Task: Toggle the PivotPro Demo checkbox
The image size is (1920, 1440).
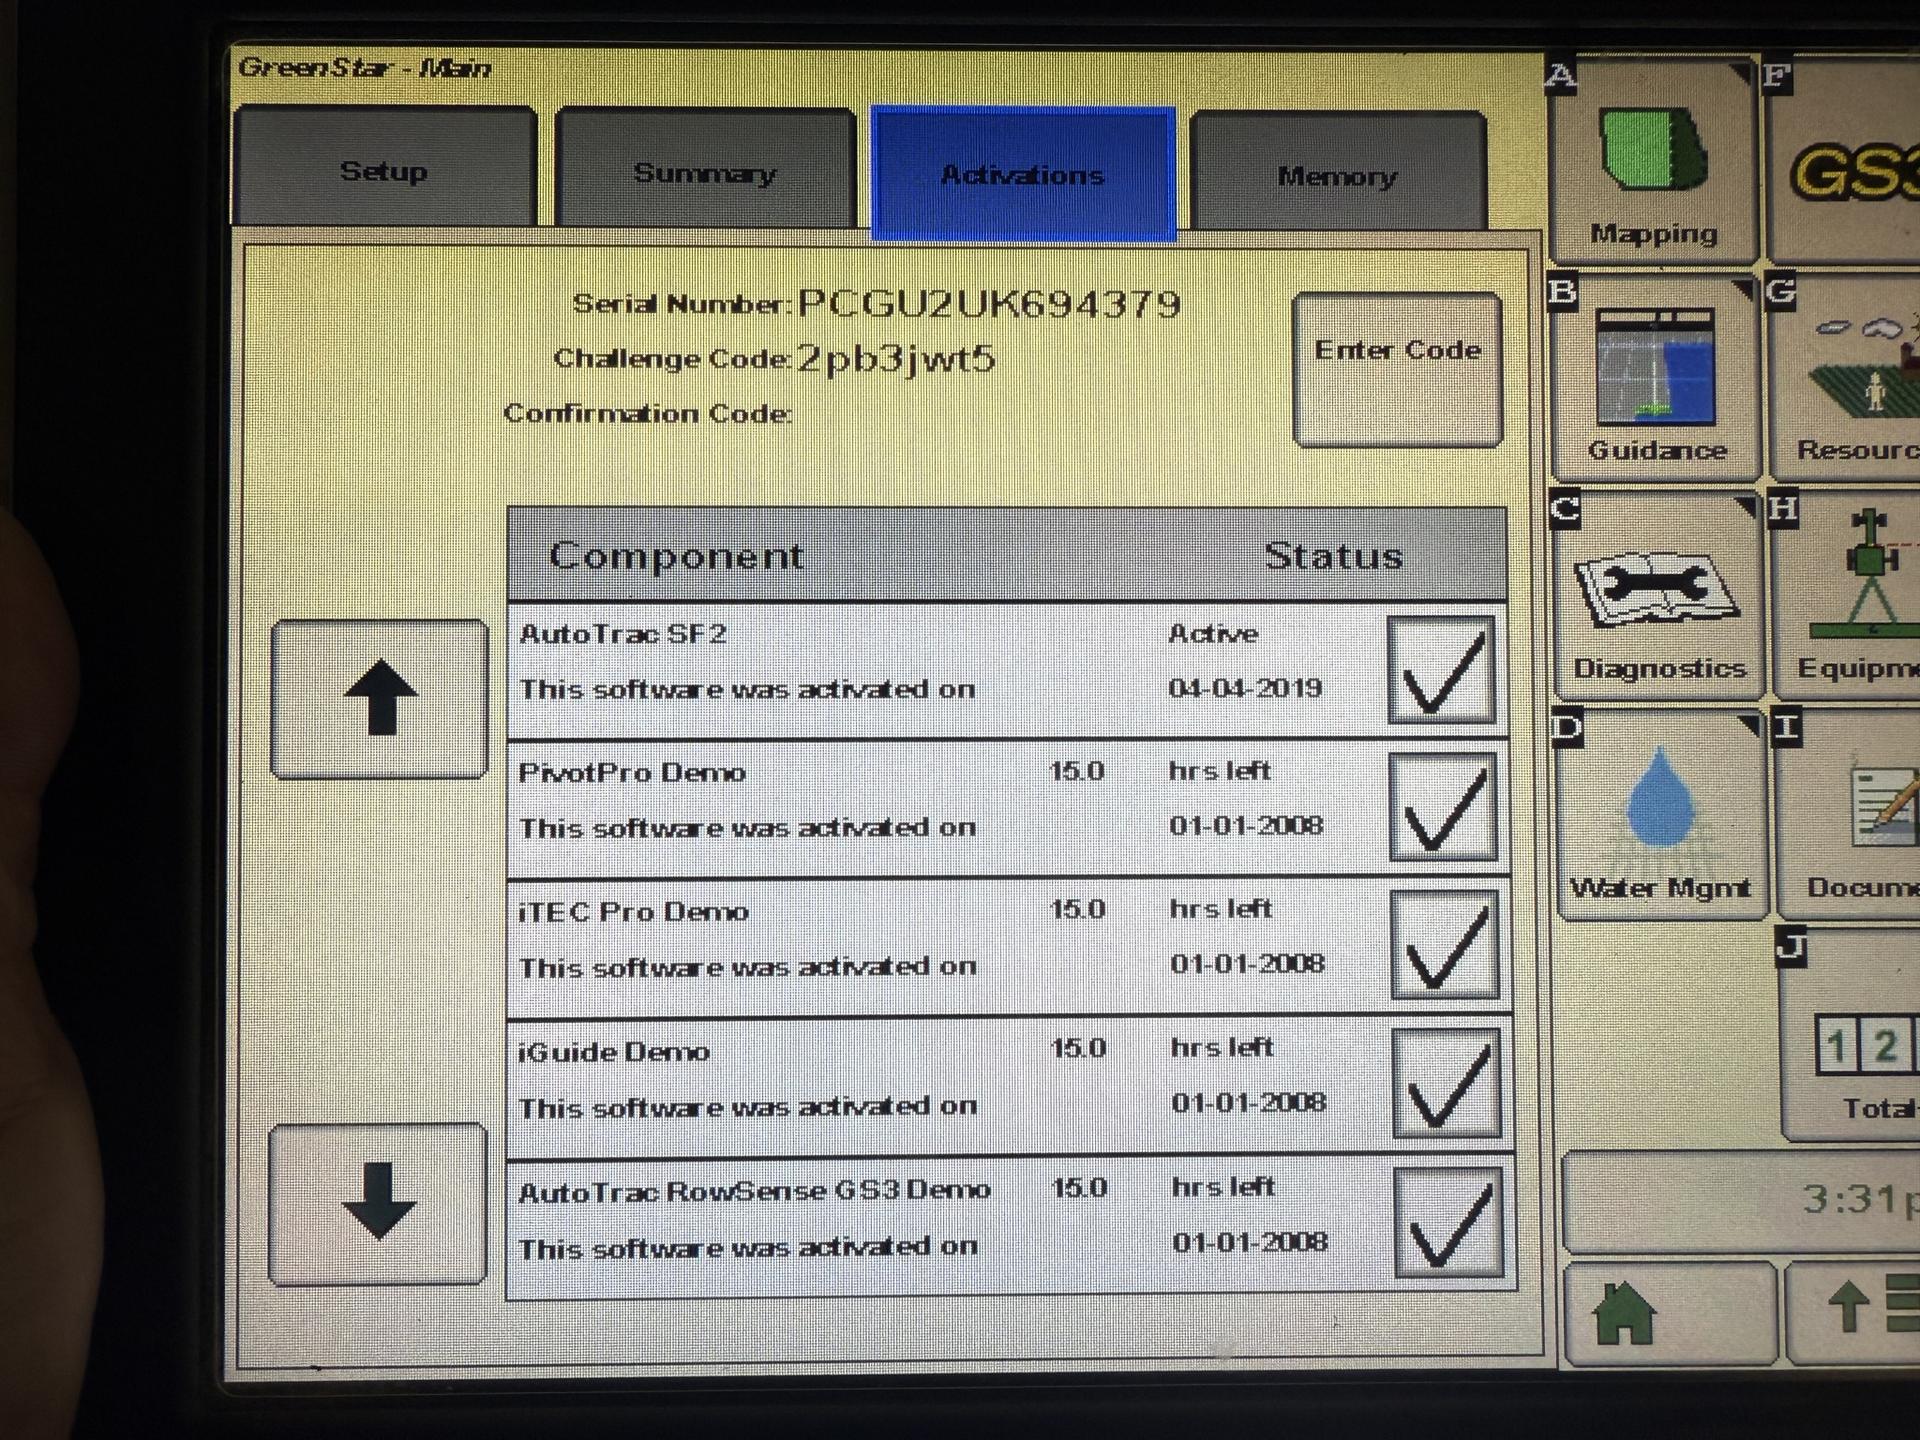Action: [x=1443, y=807]
